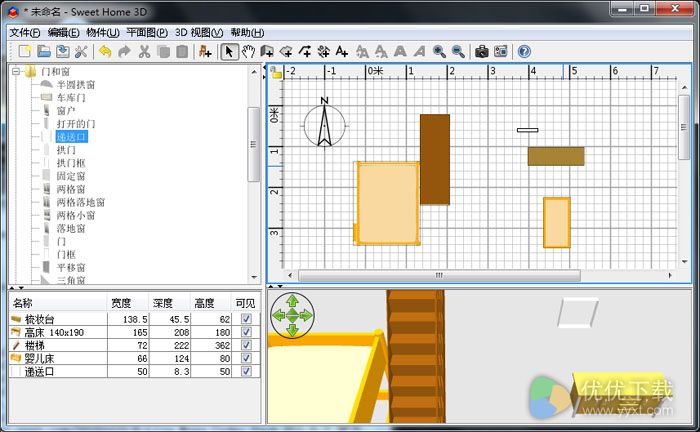The image size is (700, 432).
Task: Create a 3D video
Action: pyautogui.click(x=501, y=52)
